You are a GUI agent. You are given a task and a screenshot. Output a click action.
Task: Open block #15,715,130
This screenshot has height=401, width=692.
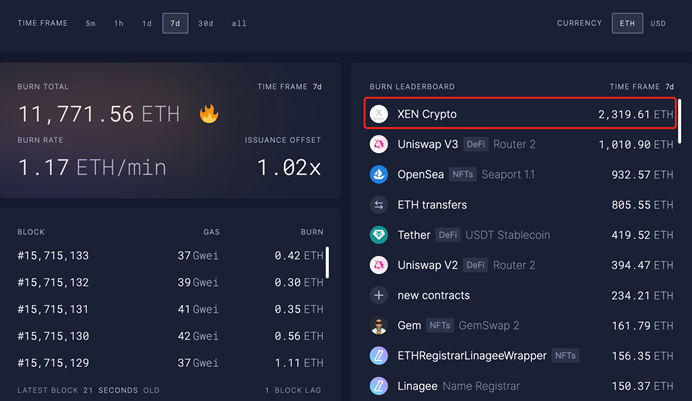point(170,336)
